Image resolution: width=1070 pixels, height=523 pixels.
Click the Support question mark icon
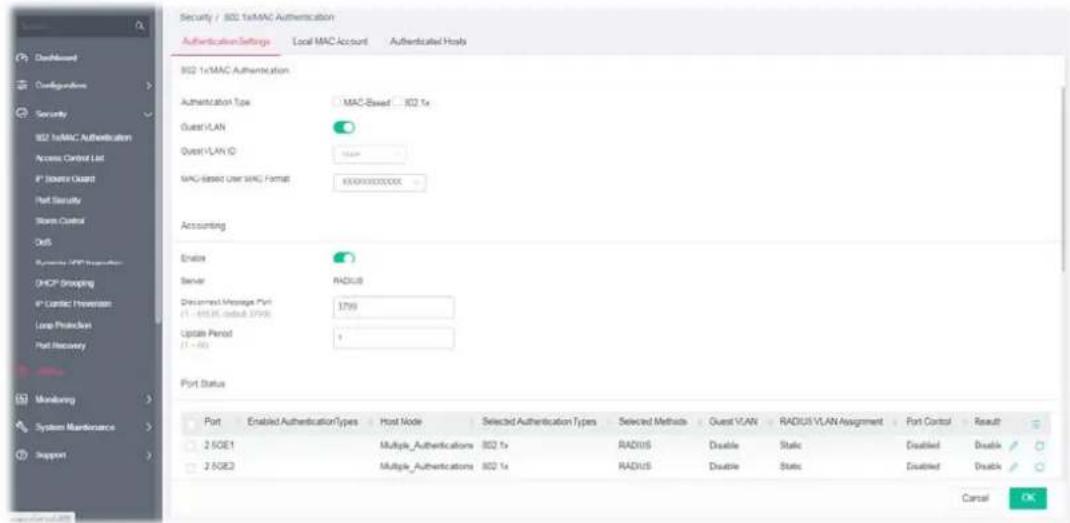pos(20,455)
